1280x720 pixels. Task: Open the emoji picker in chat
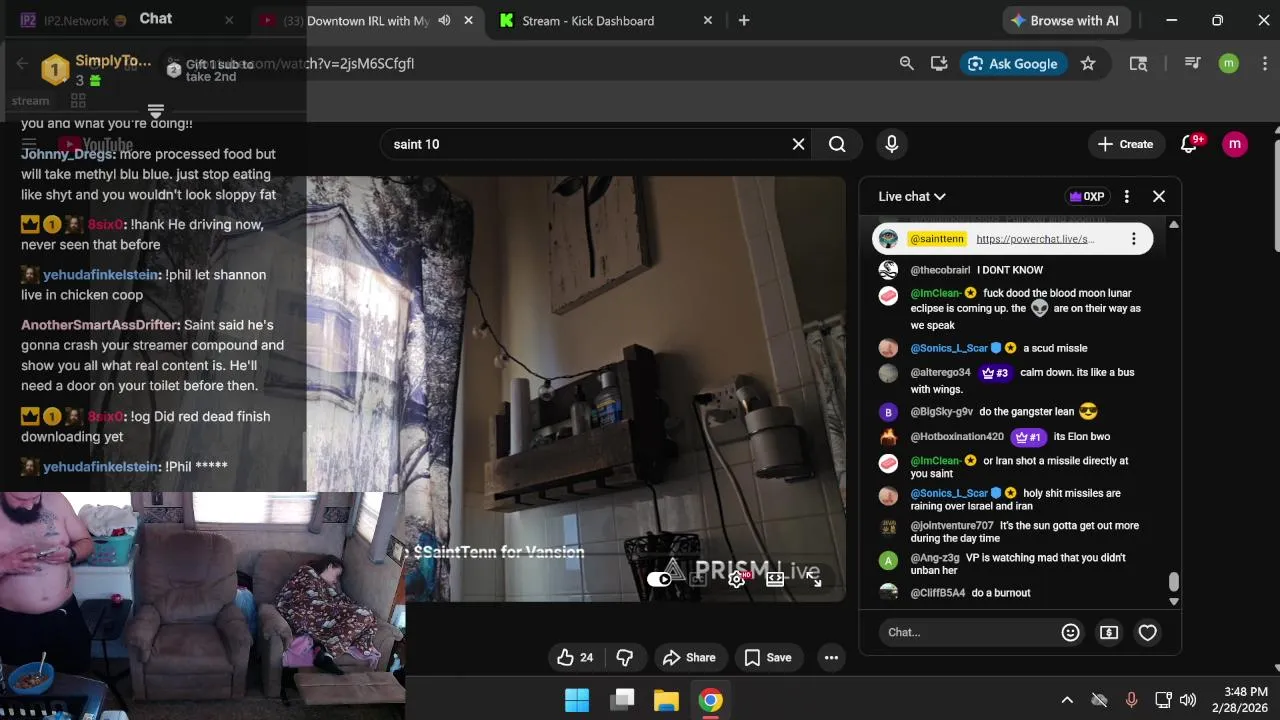(x=1070, y=632)
